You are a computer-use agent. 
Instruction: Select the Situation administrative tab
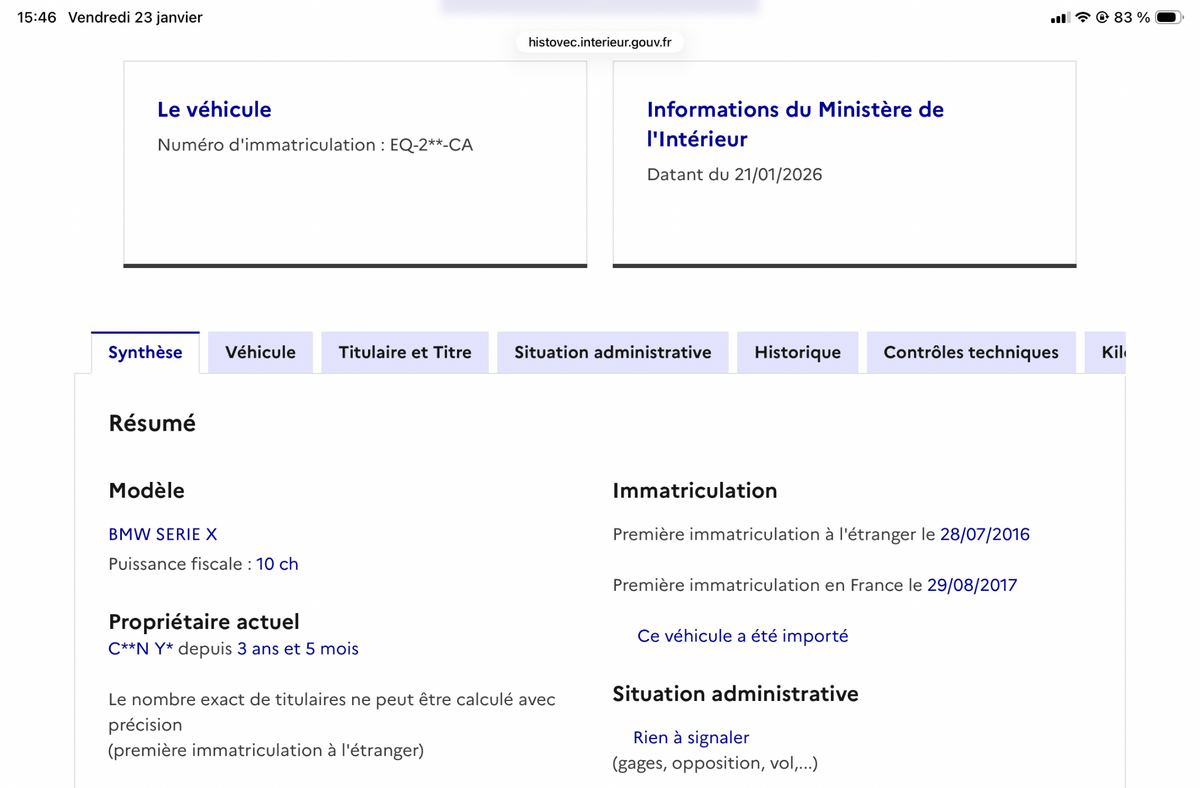[613, 352]
